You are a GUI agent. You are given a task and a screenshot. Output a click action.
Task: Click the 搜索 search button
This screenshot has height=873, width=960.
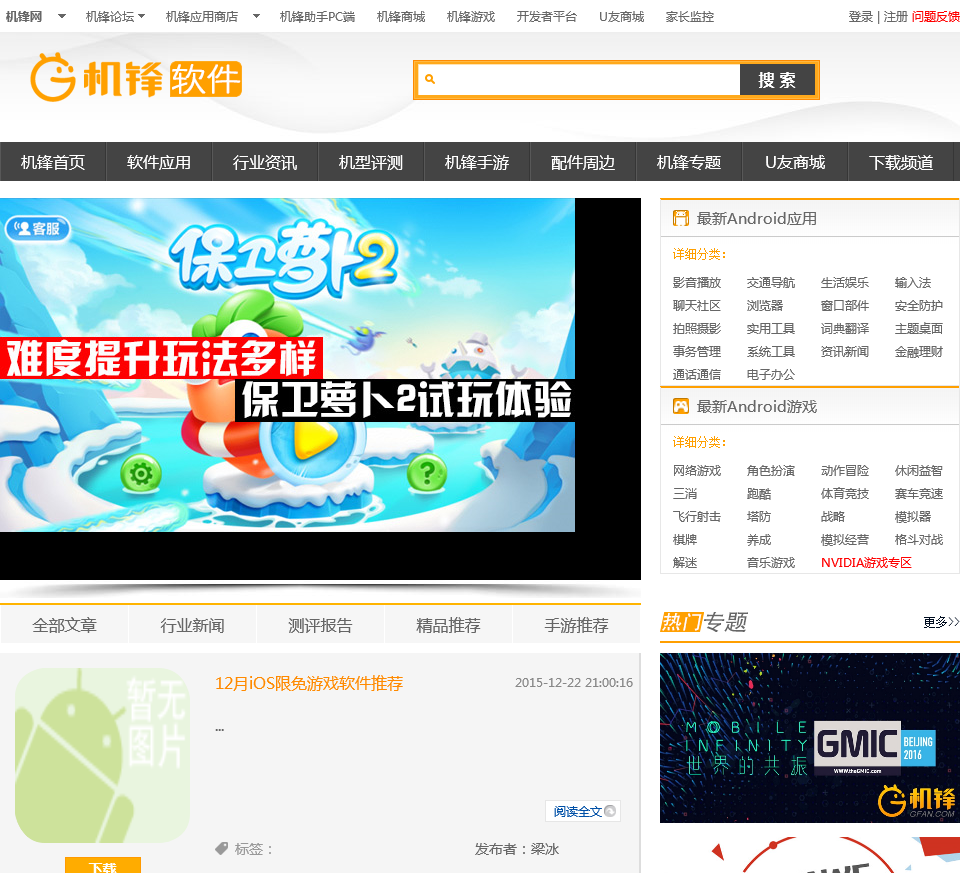pyautogui.click(x=777, y=80)
